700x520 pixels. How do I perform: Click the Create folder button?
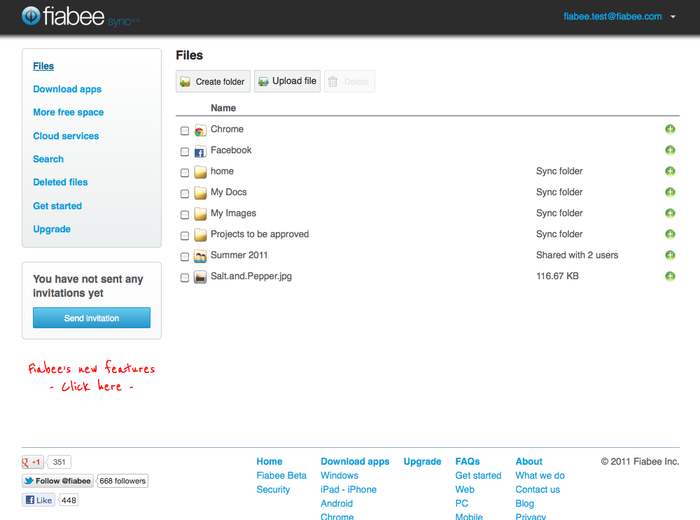213,82
